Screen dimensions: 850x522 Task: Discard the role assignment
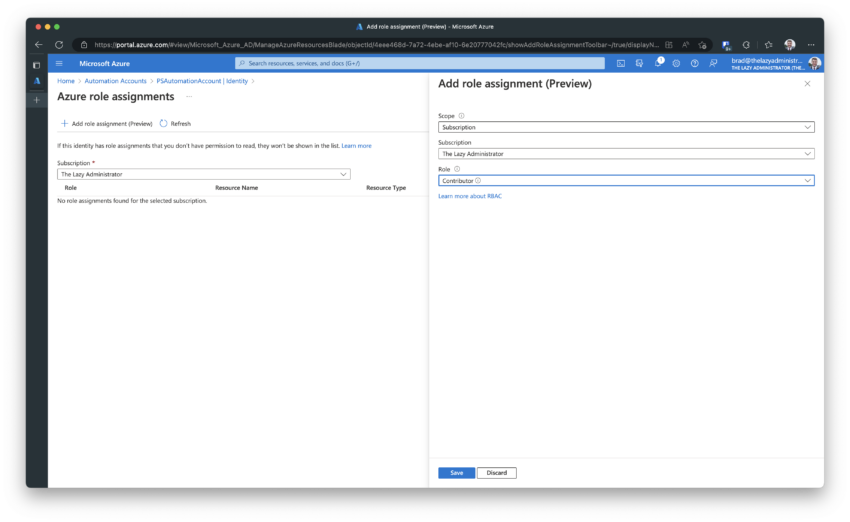pyautogui.click(x=497, y=473)
